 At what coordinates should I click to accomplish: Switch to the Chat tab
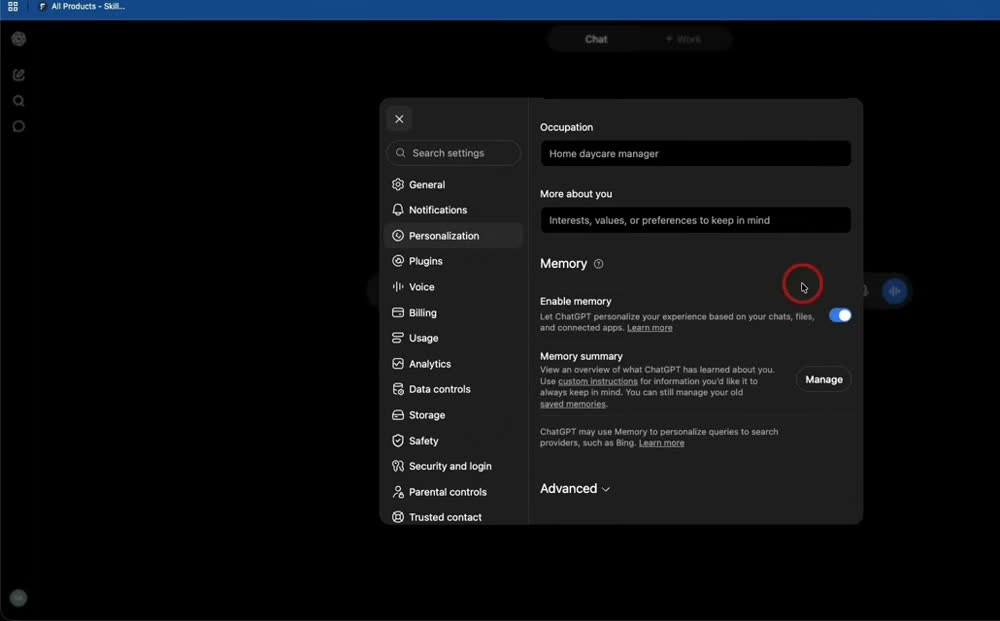point(596,40)
